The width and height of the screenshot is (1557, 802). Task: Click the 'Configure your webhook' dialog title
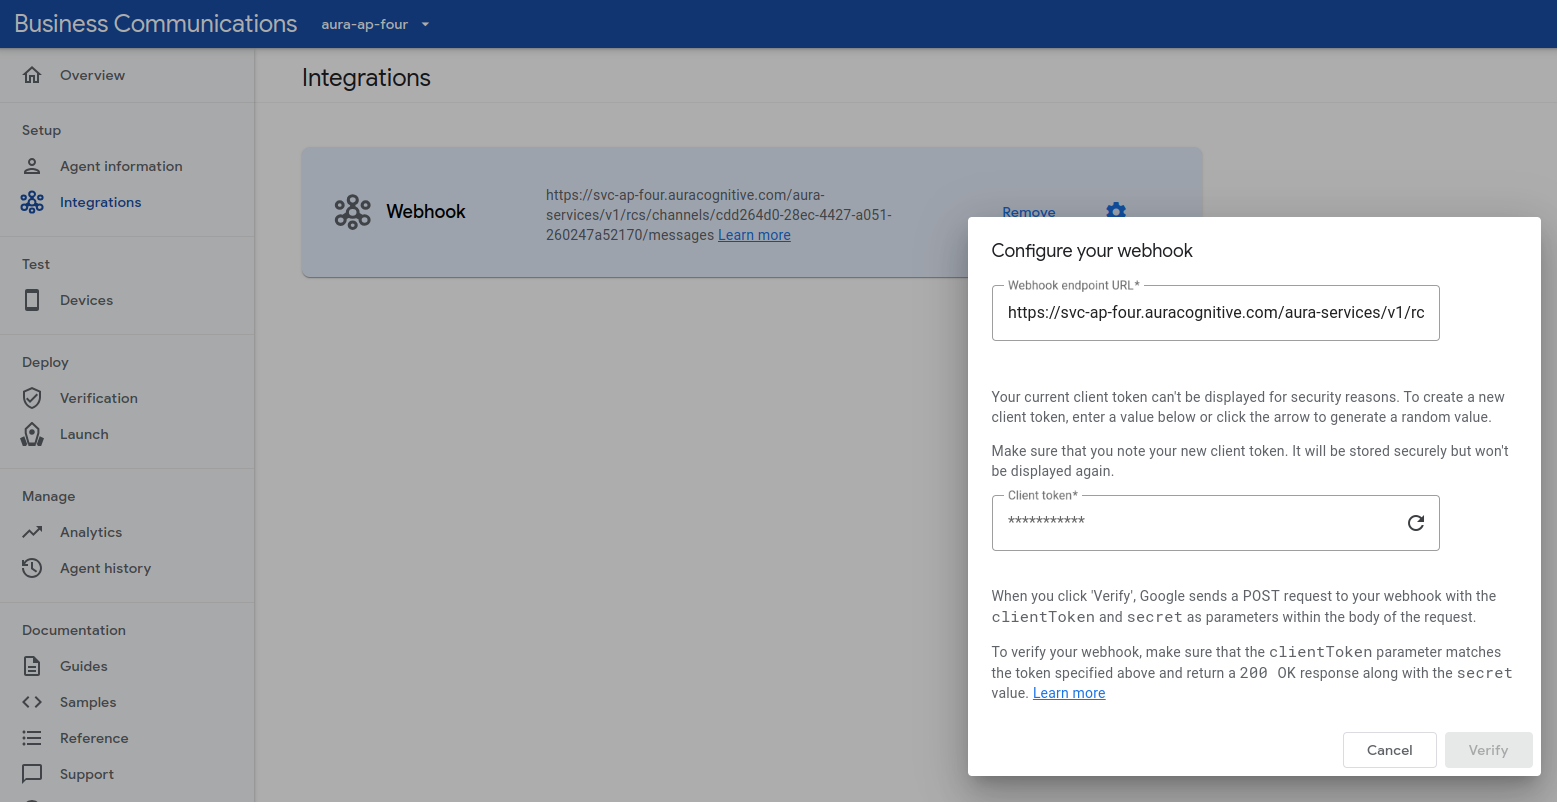coord(1092,251)
